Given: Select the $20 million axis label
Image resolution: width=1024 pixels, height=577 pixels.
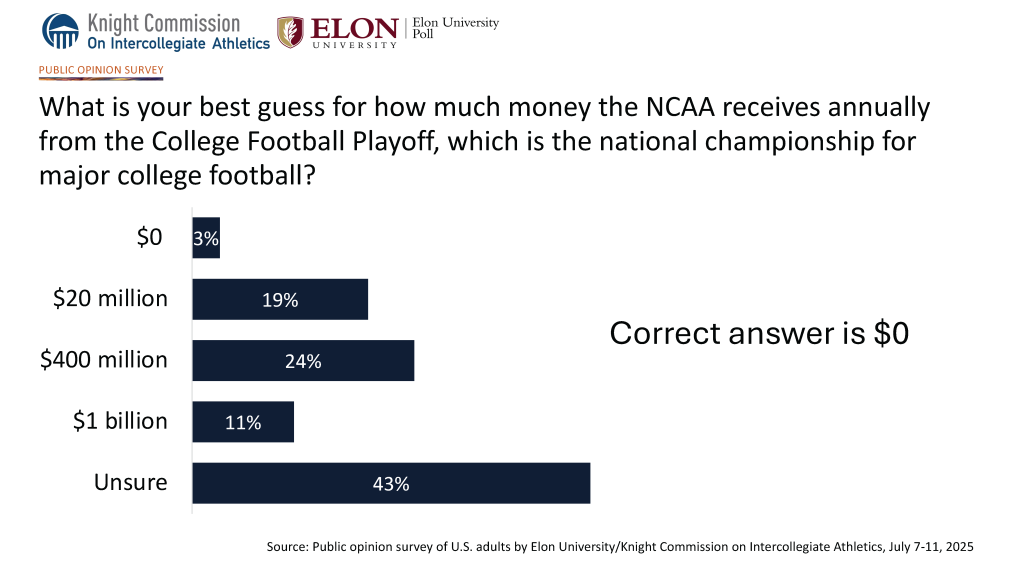Looking at the screenshot, I should pyautogui.click(x=110, y=298).
